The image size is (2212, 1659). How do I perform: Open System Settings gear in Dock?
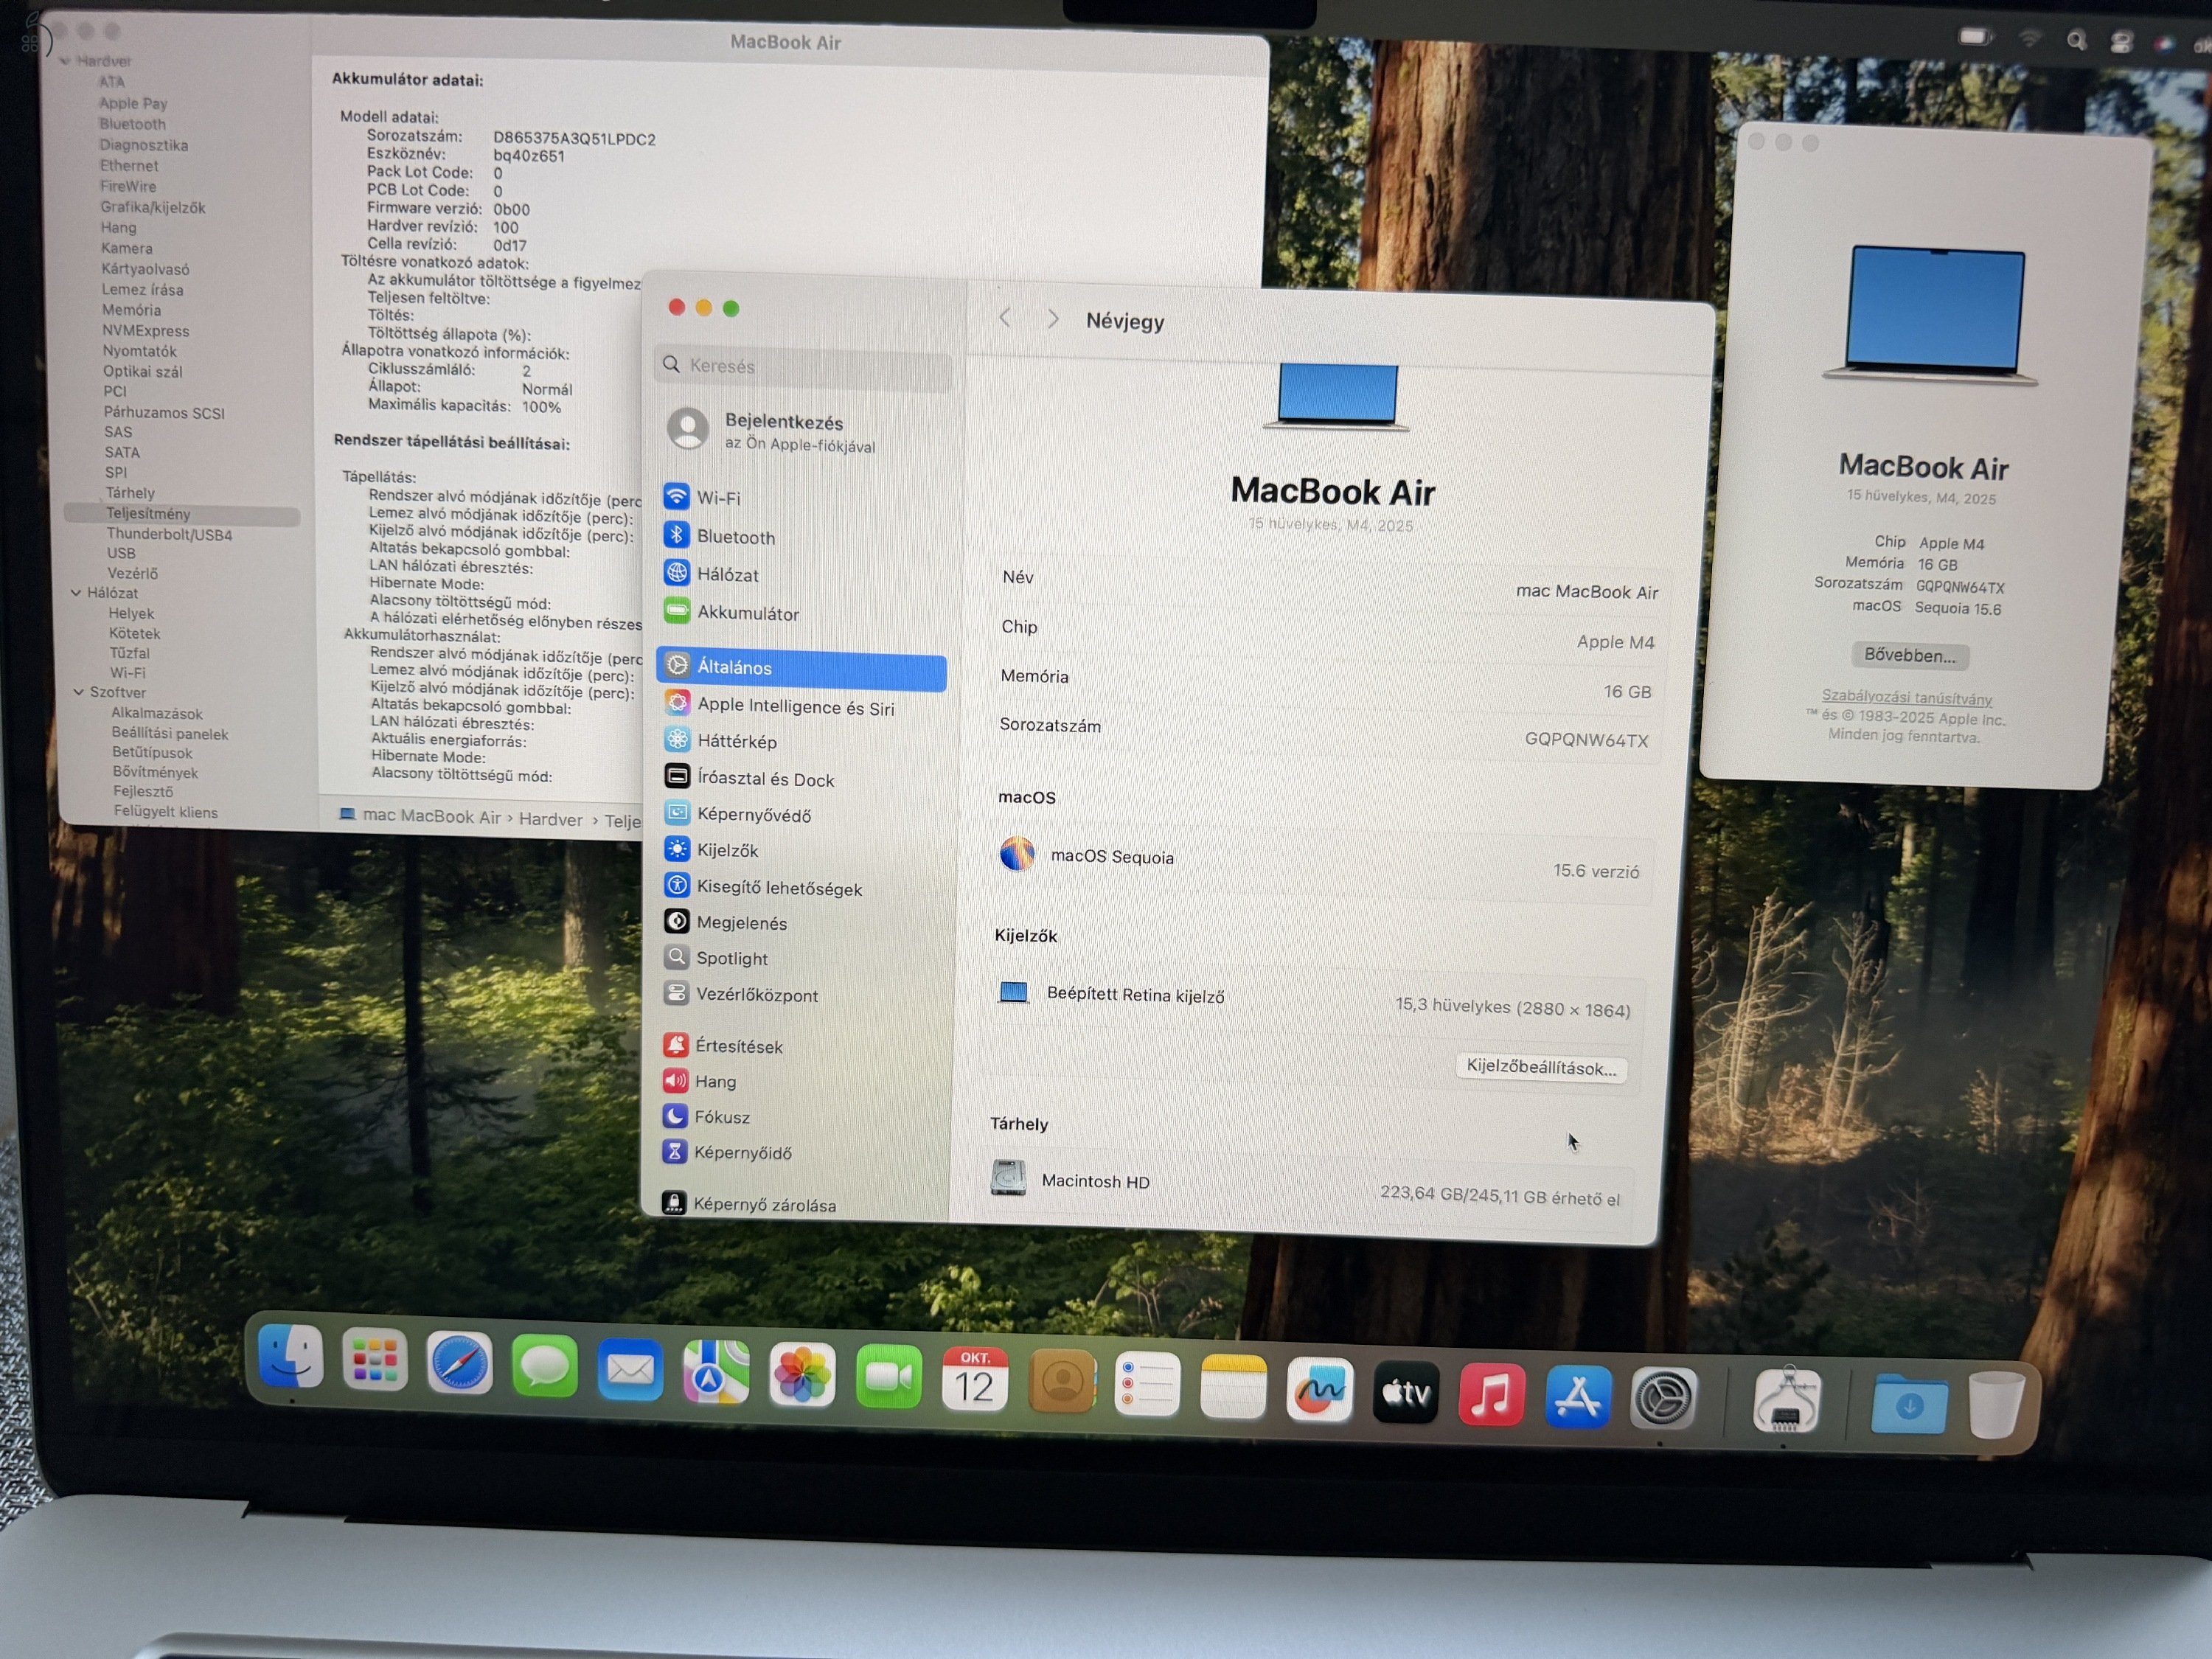click(x=1663, y=1399)
